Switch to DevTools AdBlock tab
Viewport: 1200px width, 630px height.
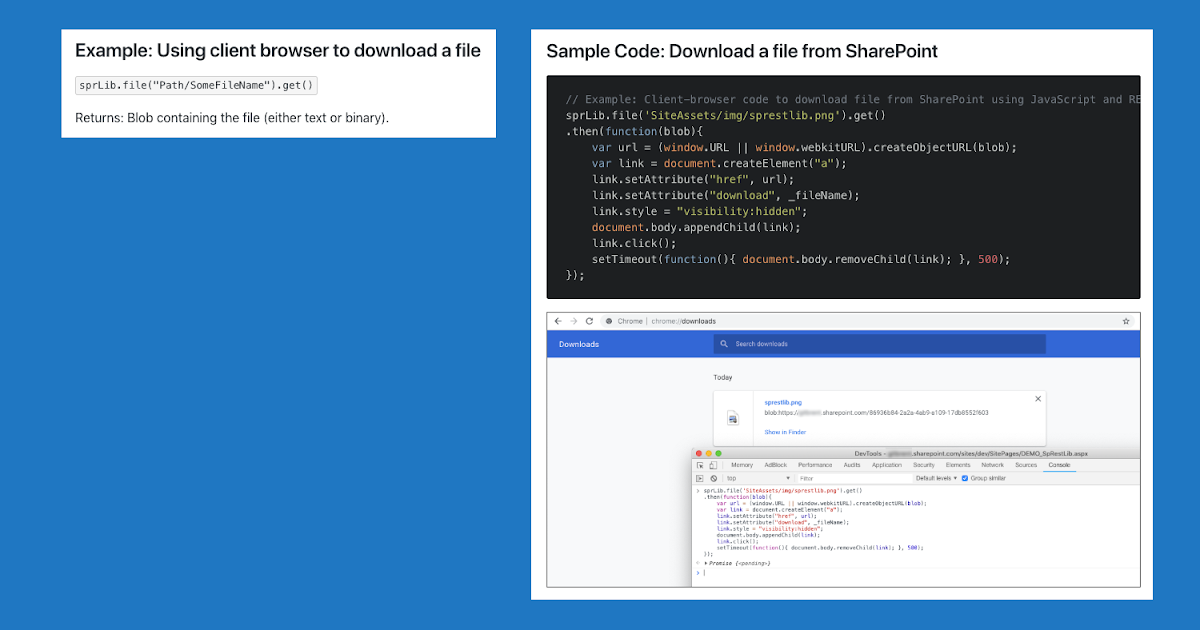point(776,465)
